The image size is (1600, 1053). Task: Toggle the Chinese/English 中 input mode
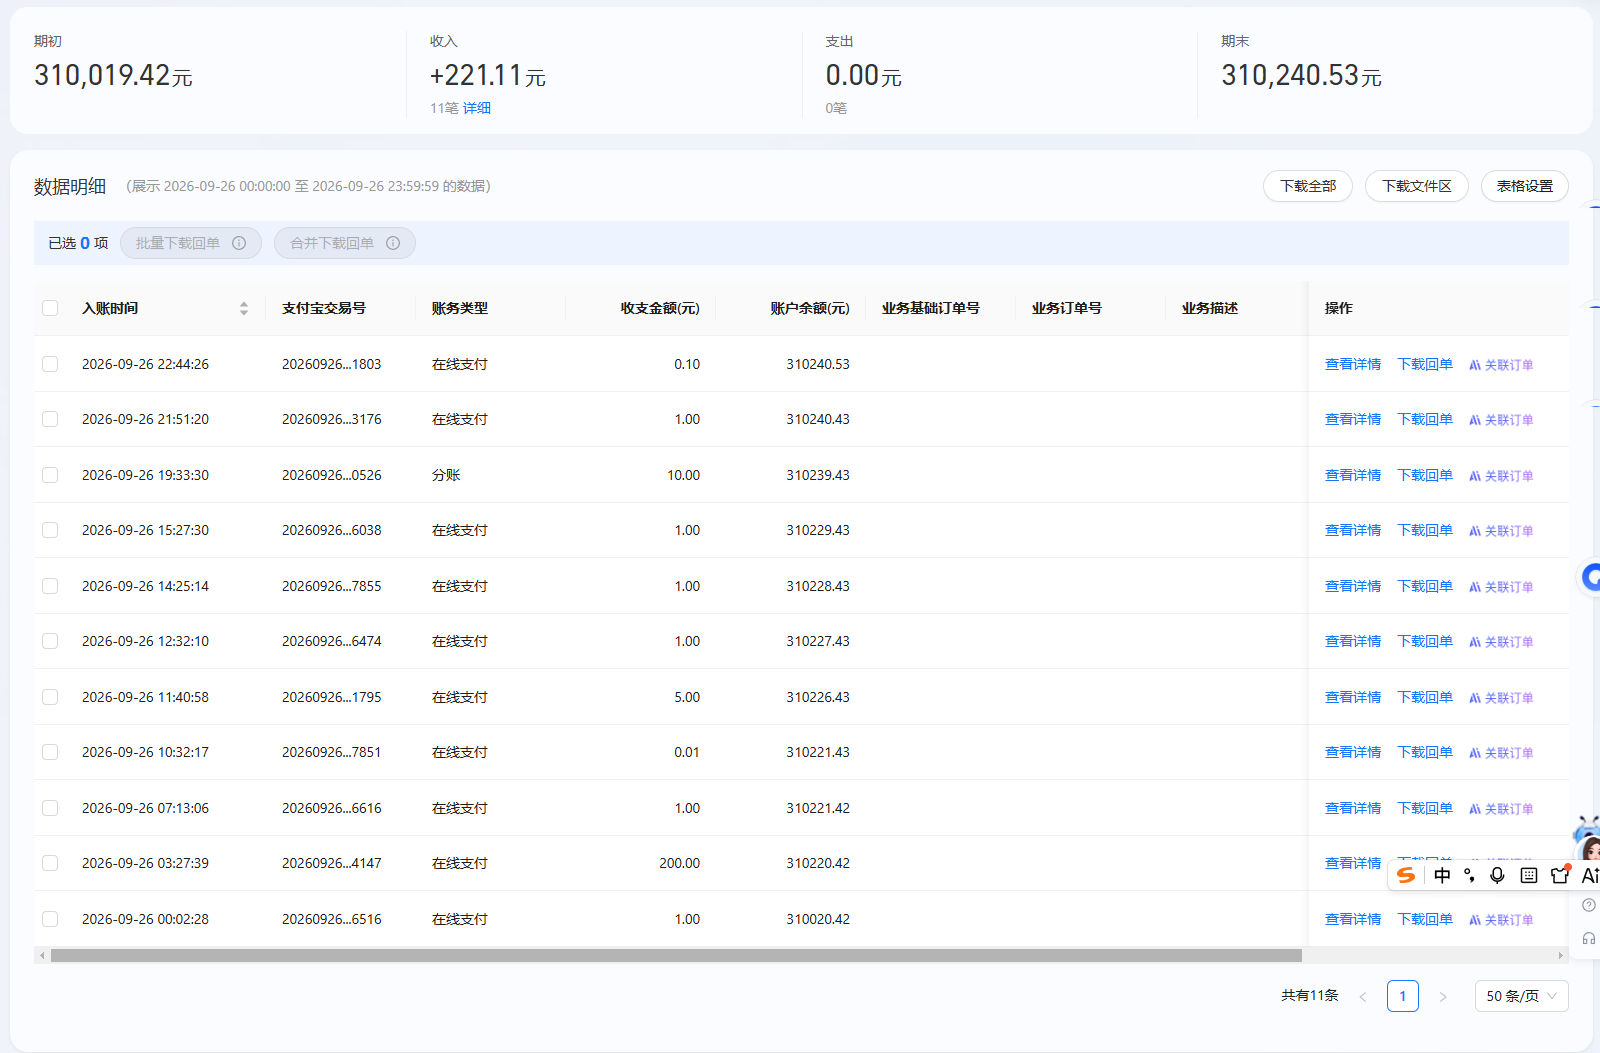(x=1442, y=875)
